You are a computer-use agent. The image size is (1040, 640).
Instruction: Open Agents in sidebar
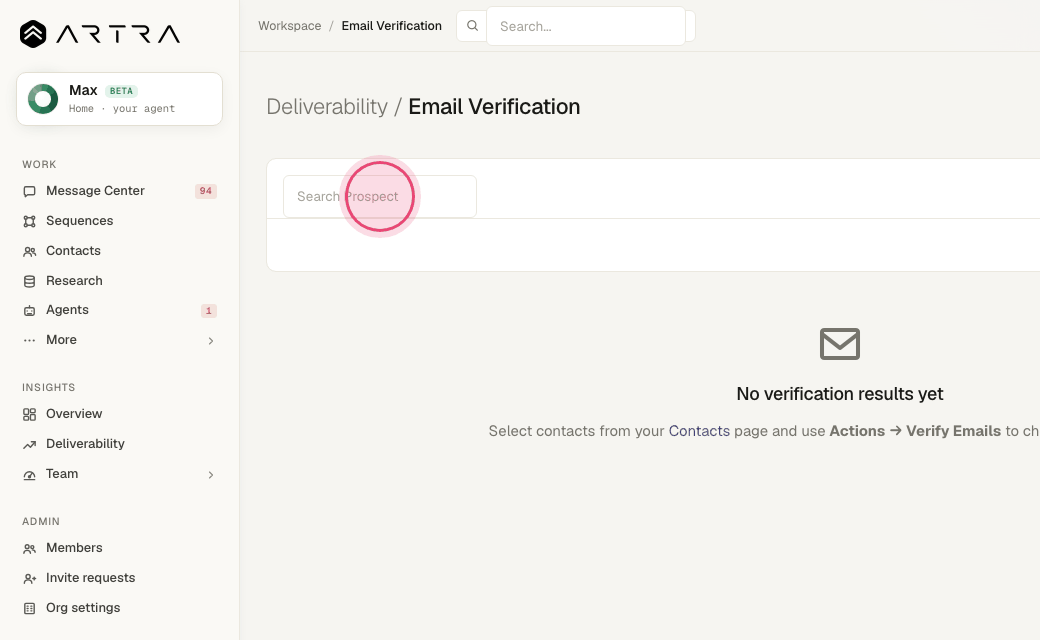pyautogui.click(x=119, y=310)
